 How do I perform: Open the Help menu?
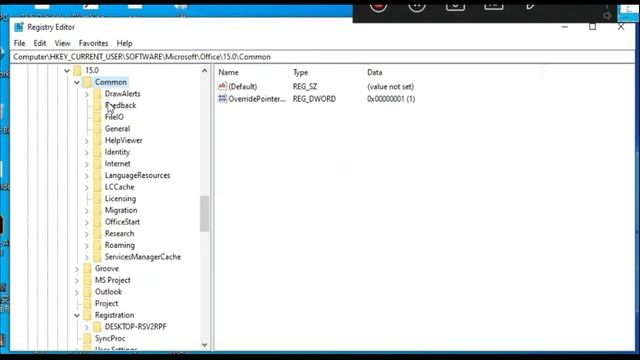click(x=124, y=43)
